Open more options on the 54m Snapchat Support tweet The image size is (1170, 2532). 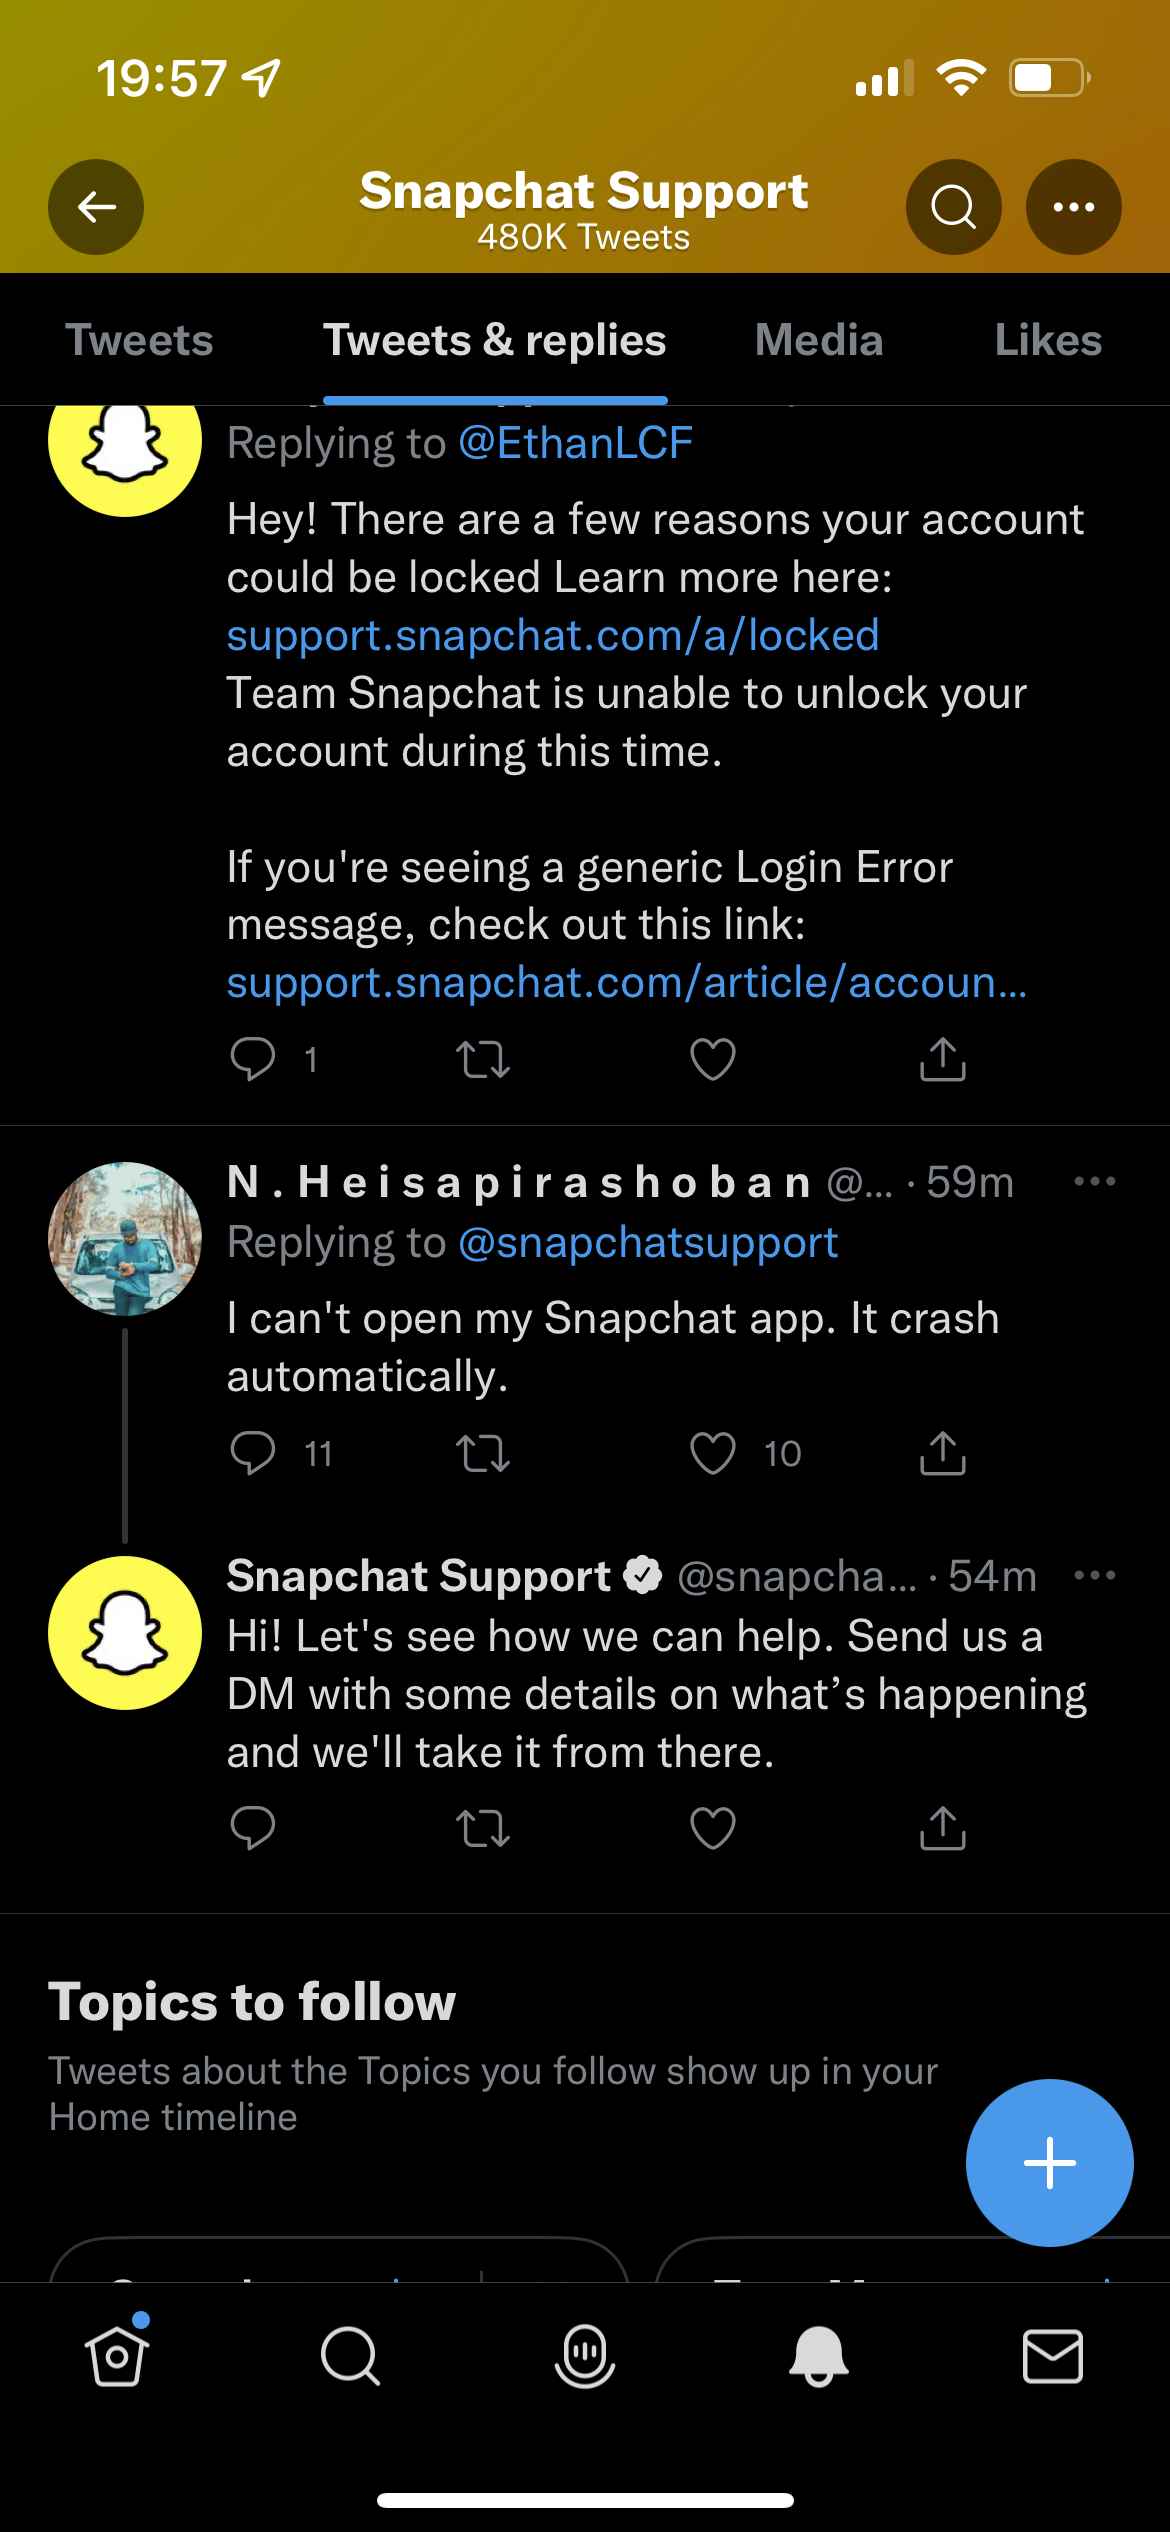tap(1094, 1576)
